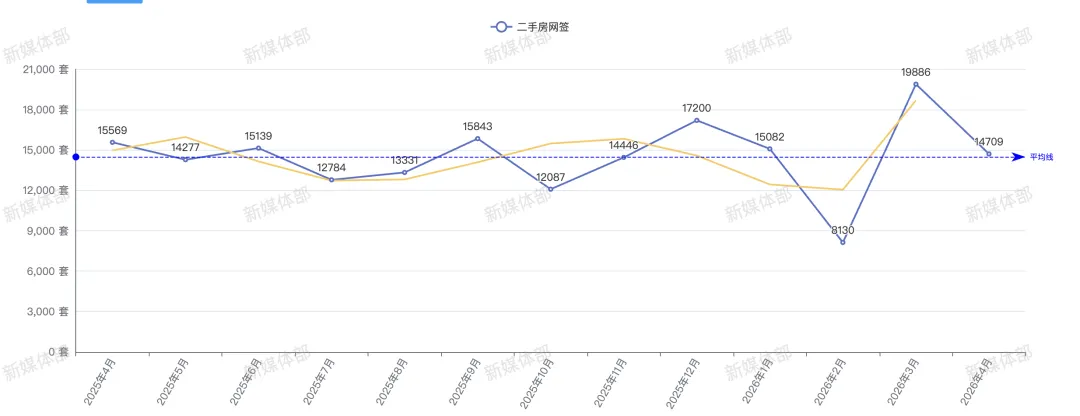Select the 2025年8月 data point 13331
This screenshot has width=1080, height=416.
[x=404, y=172]
